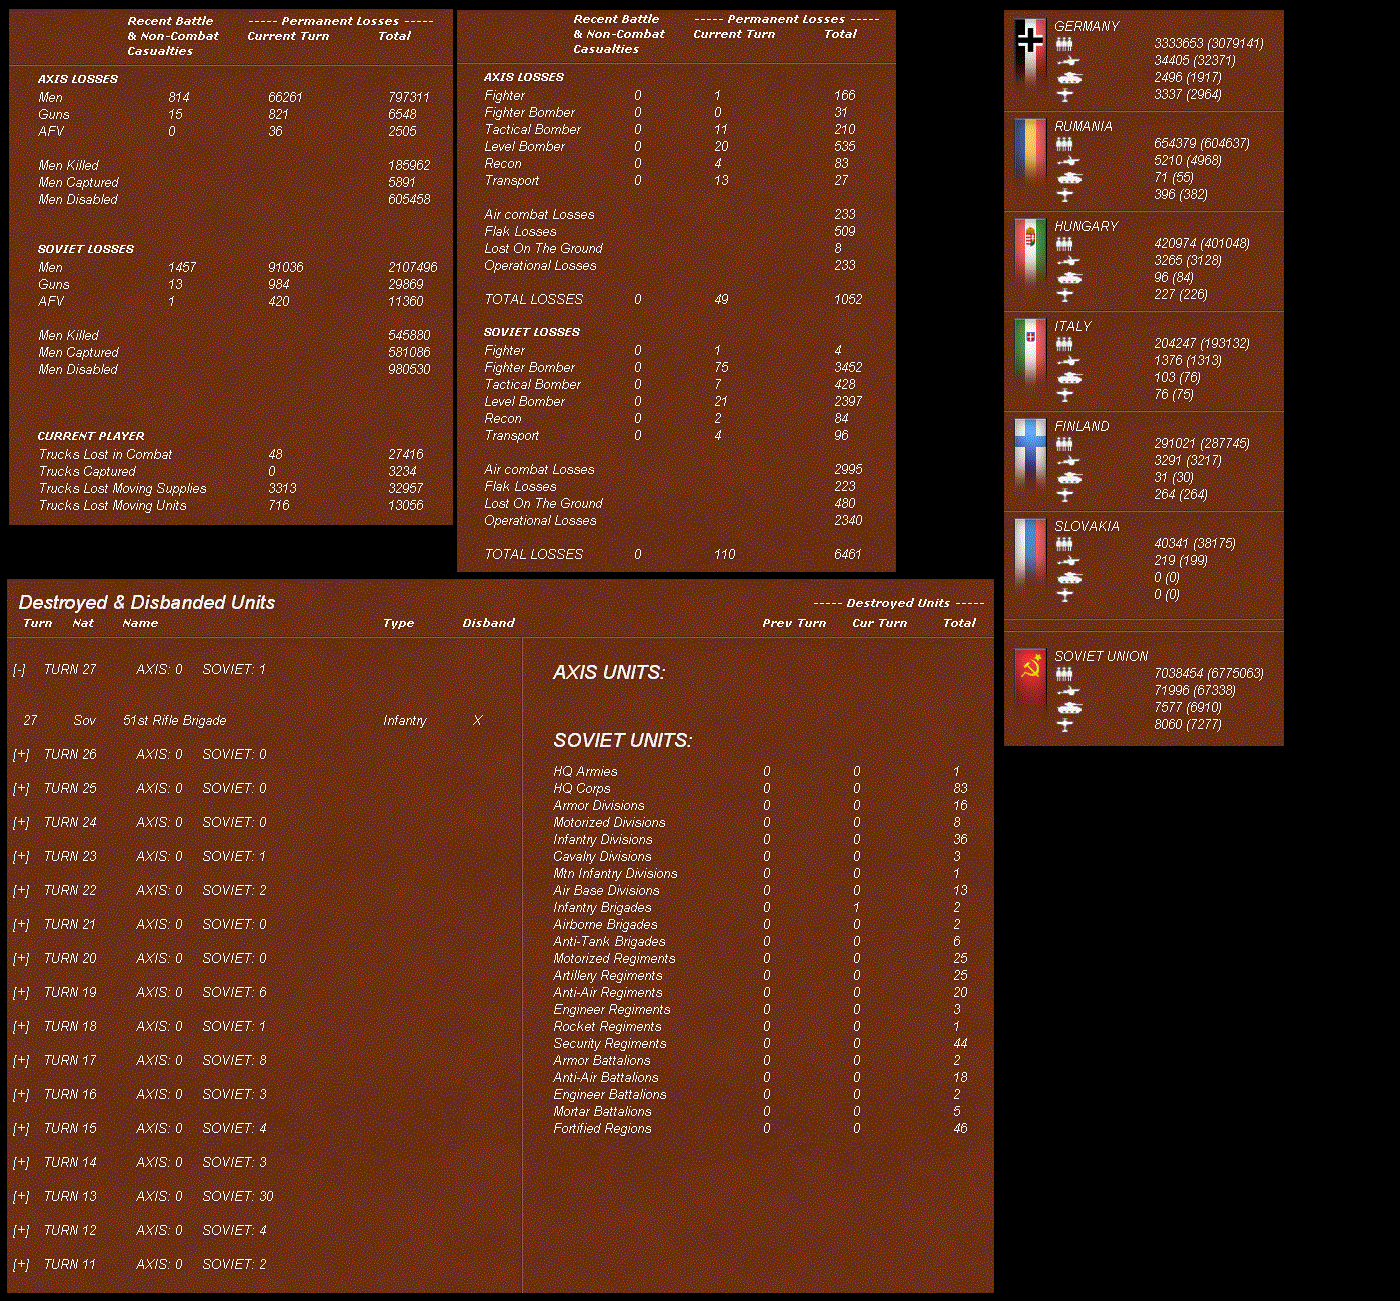Expand the TURN 24 row
1400x1301 pixels.
tap(21, 823)
